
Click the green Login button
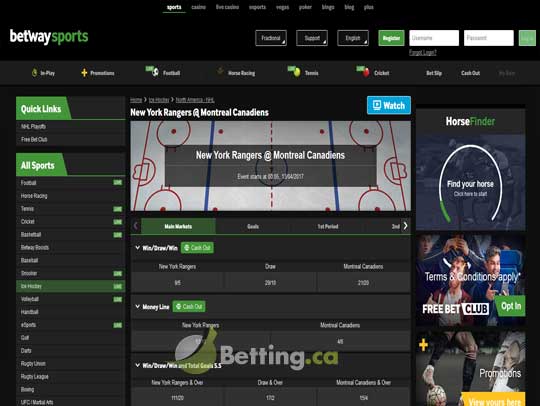[527, 38]
